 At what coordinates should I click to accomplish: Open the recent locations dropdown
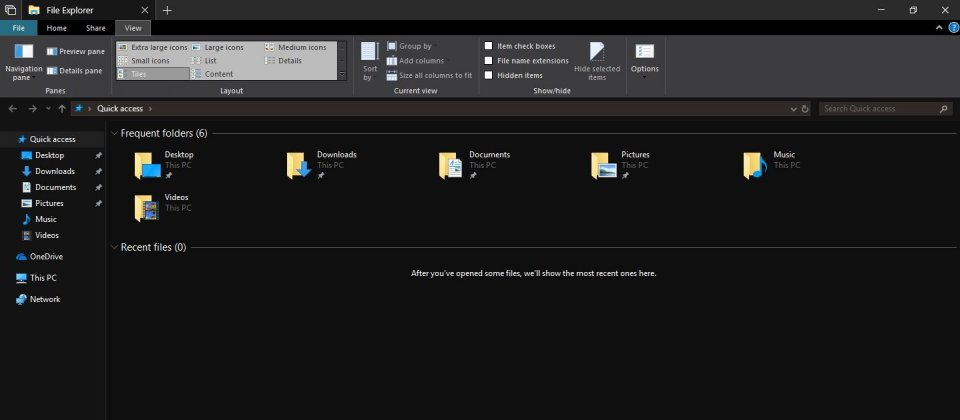(48, 108)
